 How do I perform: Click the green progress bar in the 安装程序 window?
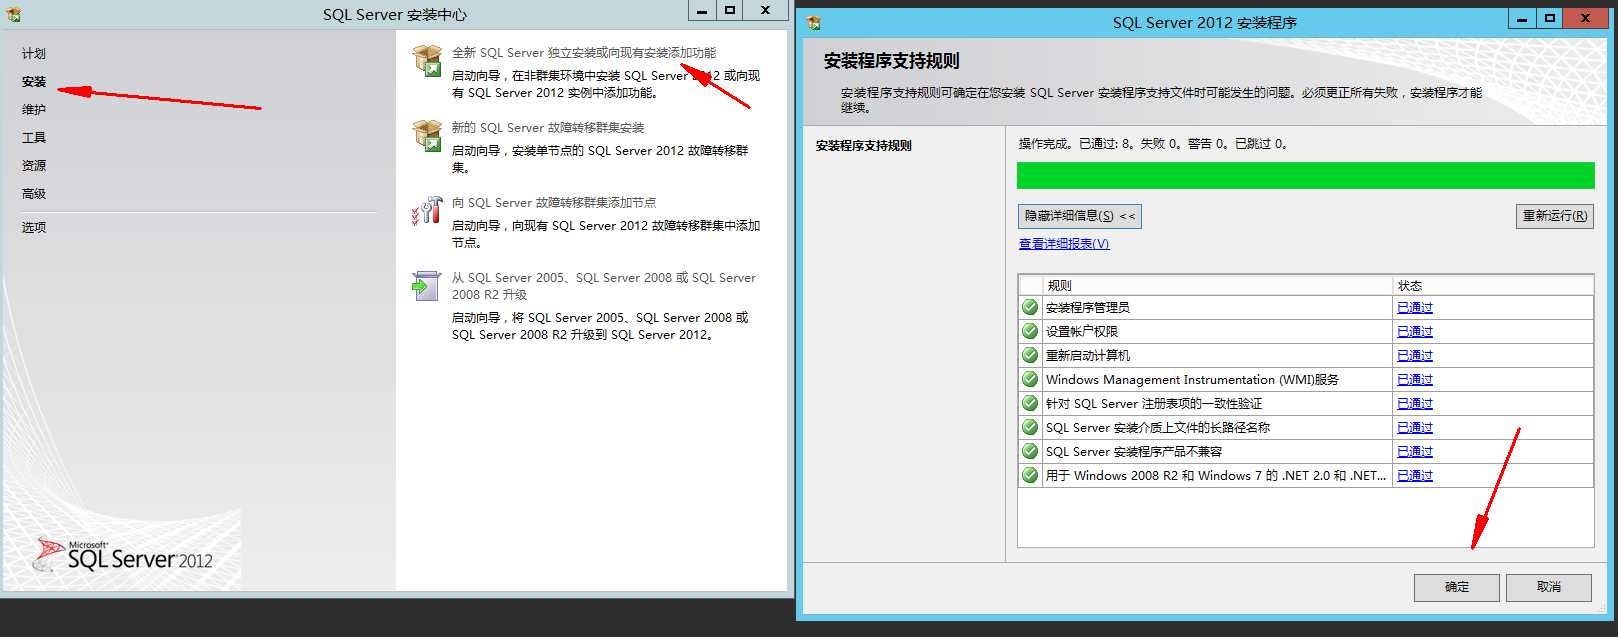[1306, 175]
